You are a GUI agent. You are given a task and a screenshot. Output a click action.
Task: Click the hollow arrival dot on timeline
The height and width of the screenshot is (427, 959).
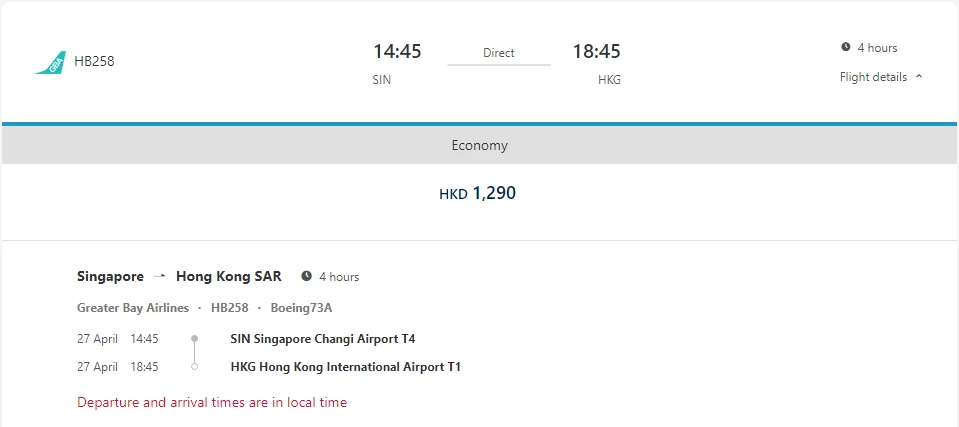194,367
